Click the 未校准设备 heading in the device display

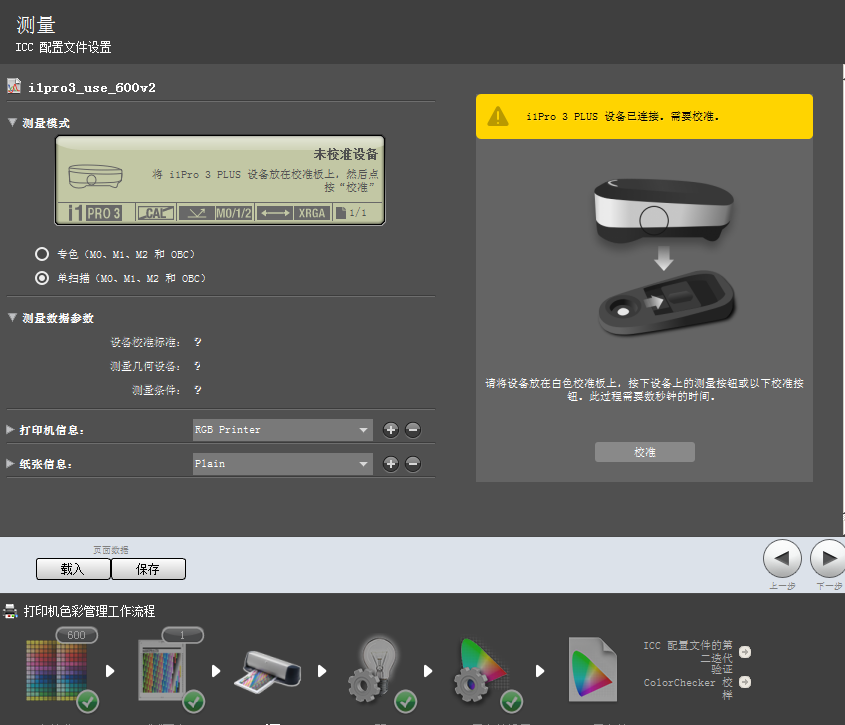coord(346,154)
